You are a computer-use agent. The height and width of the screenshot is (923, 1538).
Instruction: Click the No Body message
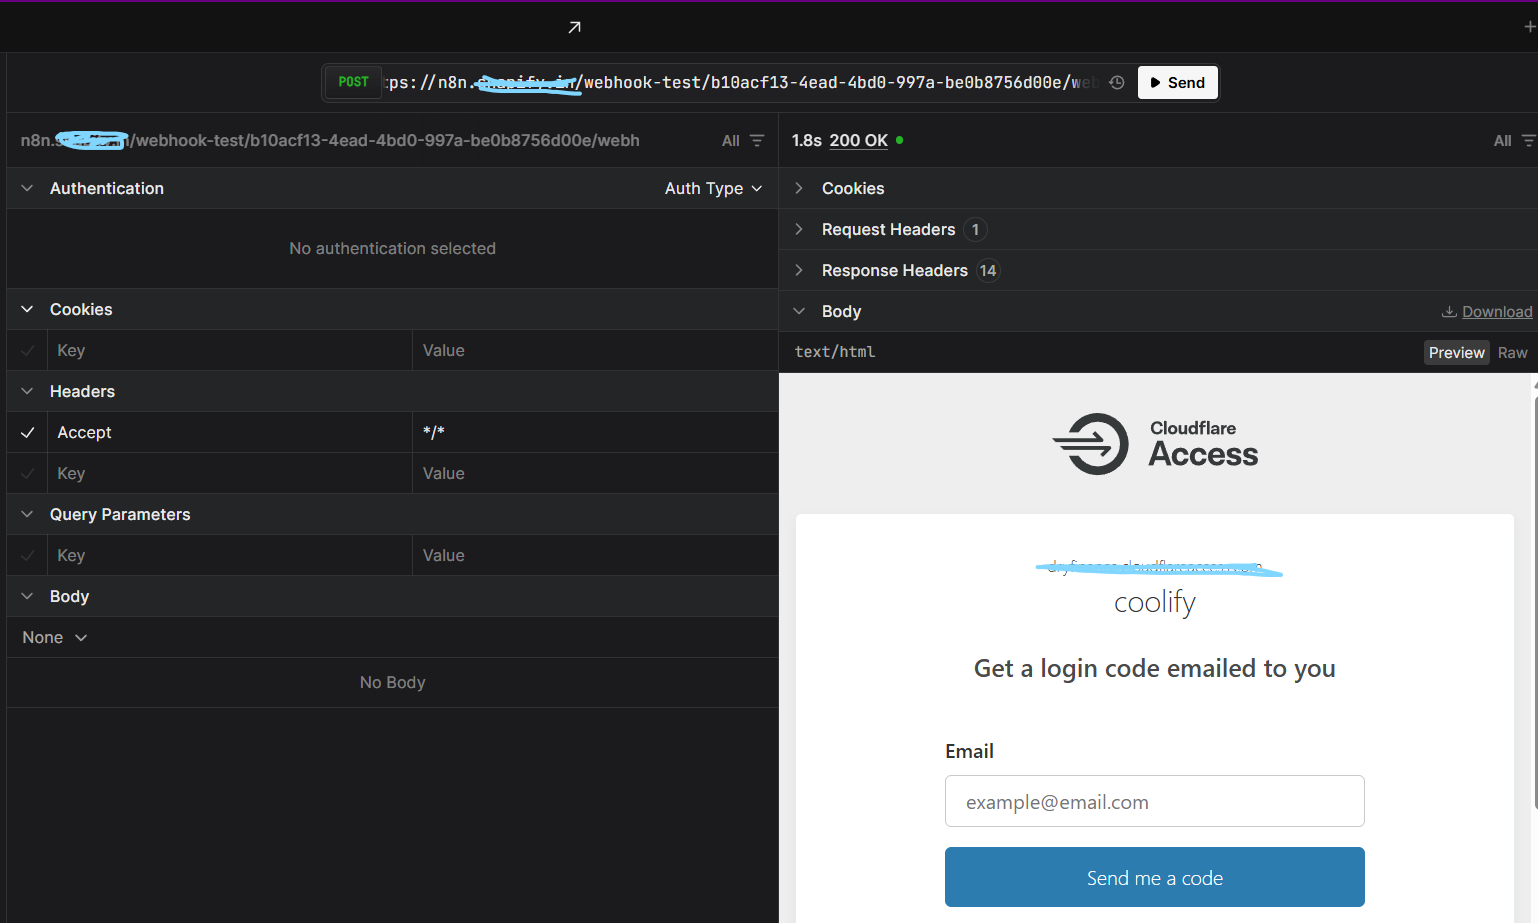coord(392,682)
